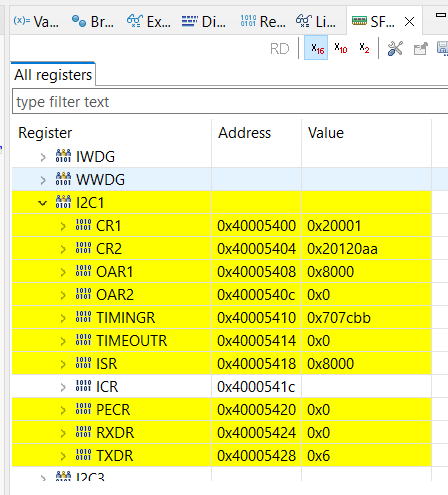Click the CR2 register icon
Viewport: 448px width, 495px height.
click(x=83, y=248)
